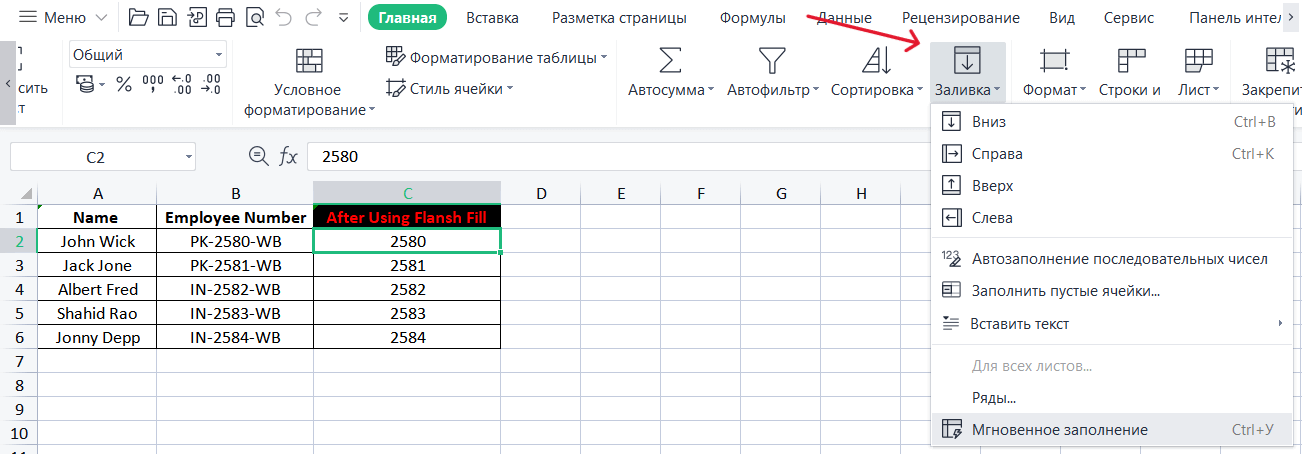Select the After Using Flansh Fill cell
Image resolution: width=1302 pixels, height=454 pixels.
[407, 217]
